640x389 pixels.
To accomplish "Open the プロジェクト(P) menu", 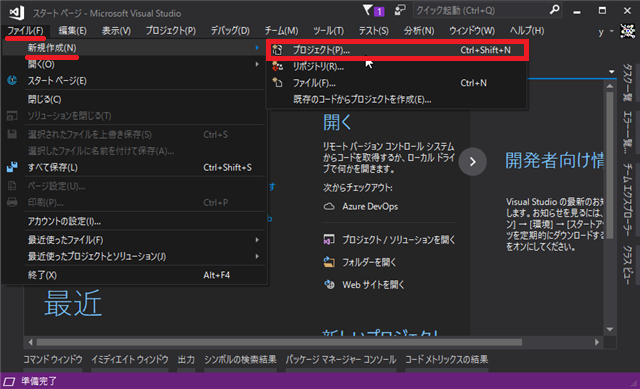I will (x=171, y=31).
